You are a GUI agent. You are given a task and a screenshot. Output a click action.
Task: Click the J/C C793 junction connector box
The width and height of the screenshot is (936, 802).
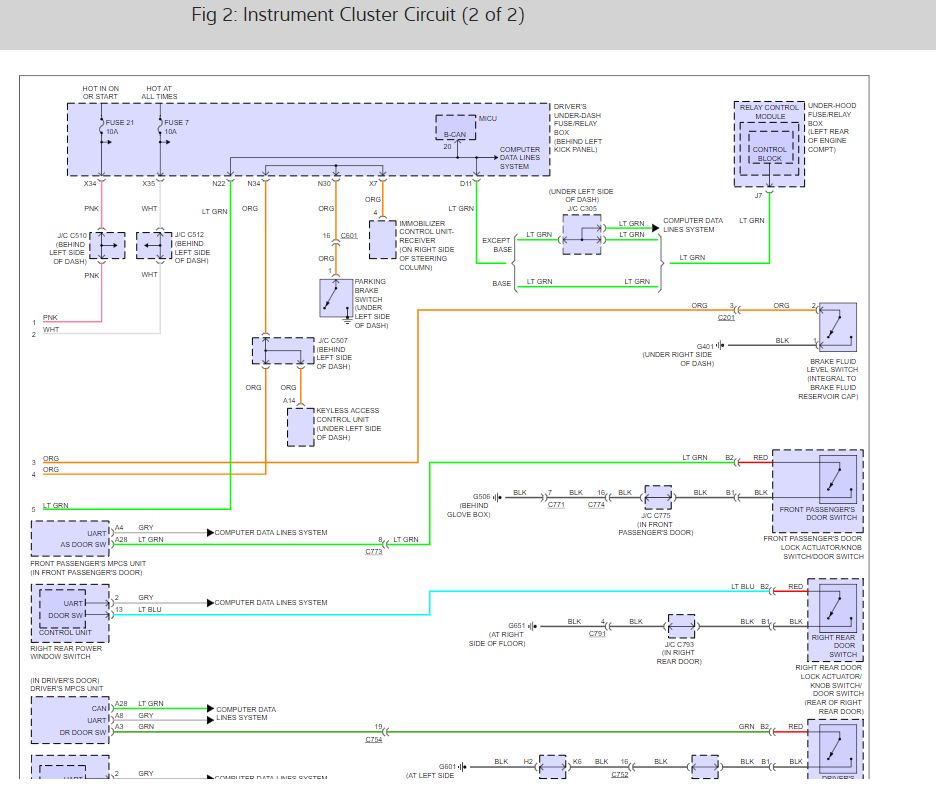pos(681,626)
